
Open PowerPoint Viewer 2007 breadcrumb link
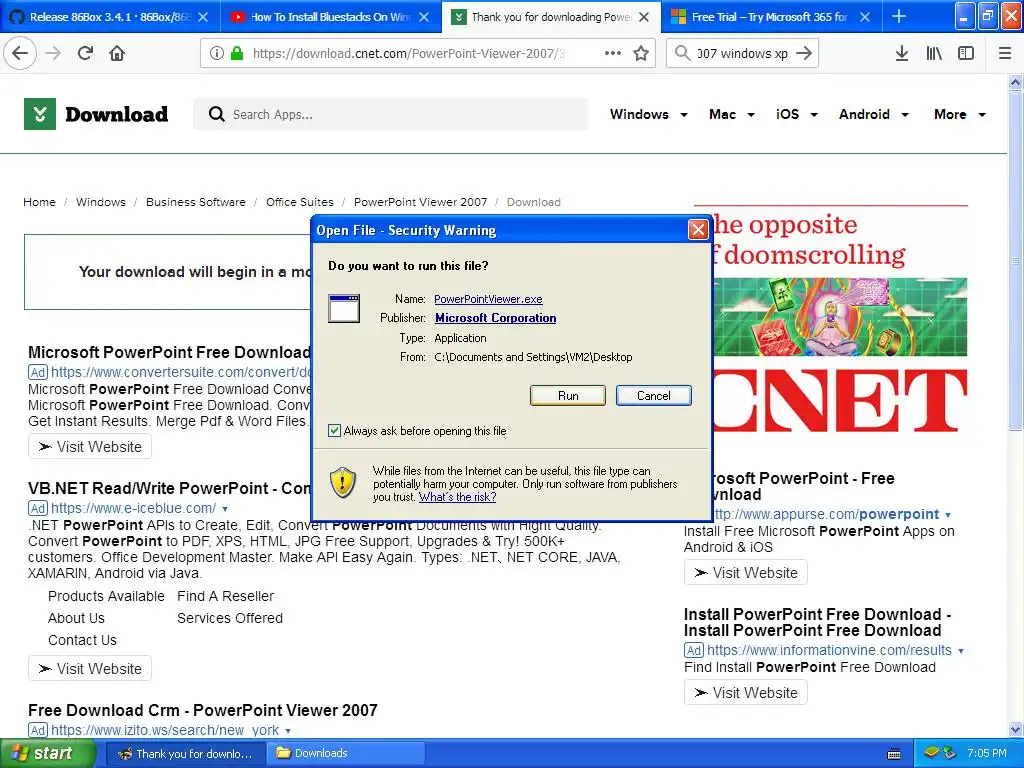420,202
